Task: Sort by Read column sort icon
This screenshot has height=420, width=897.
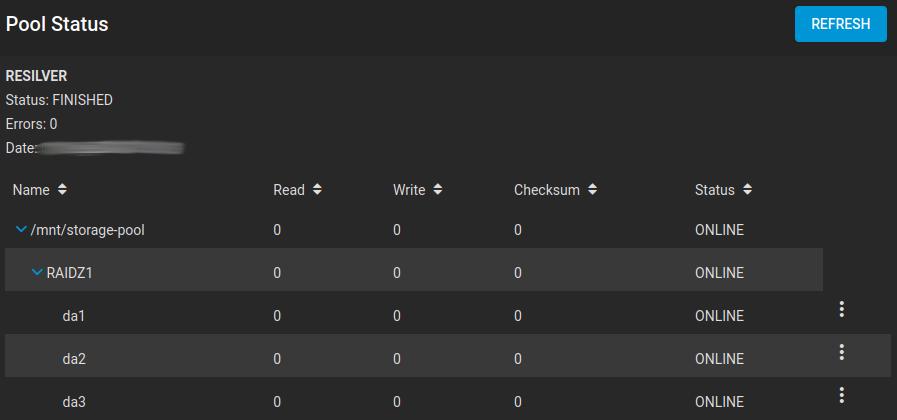Action: coord(317,190)
